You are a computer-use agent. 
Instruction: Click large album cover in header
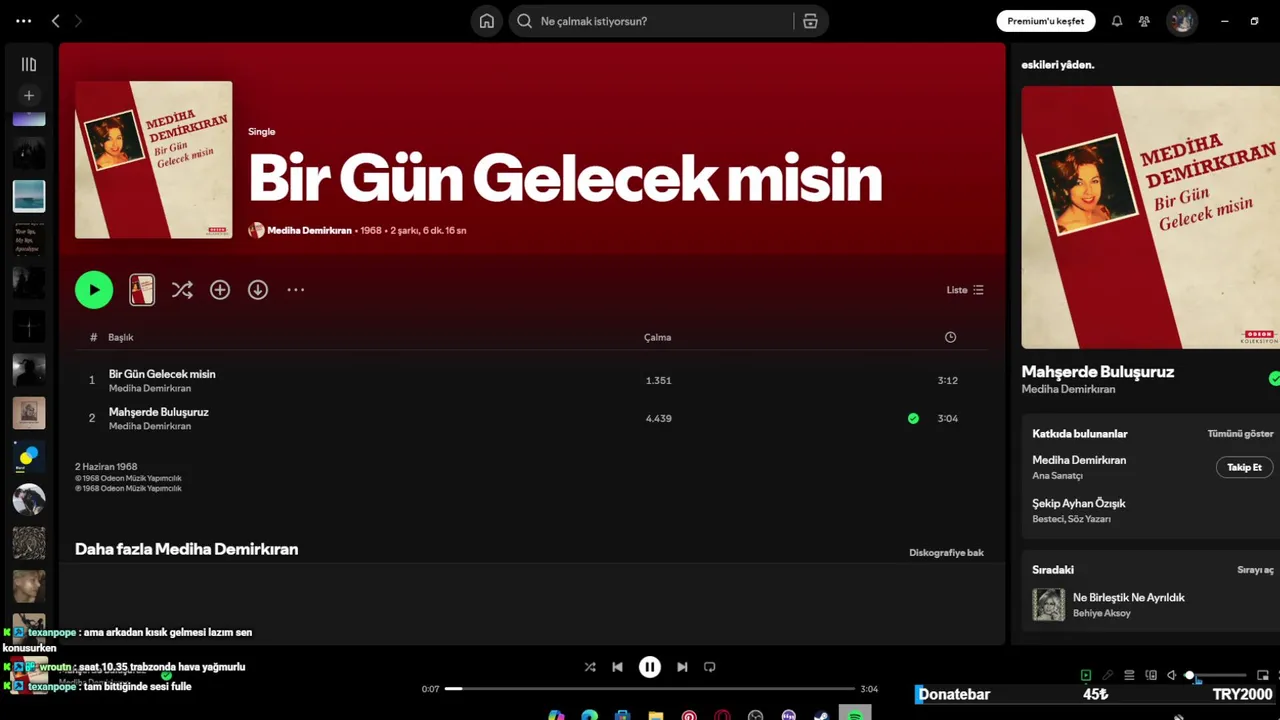[x=154, y=160]
